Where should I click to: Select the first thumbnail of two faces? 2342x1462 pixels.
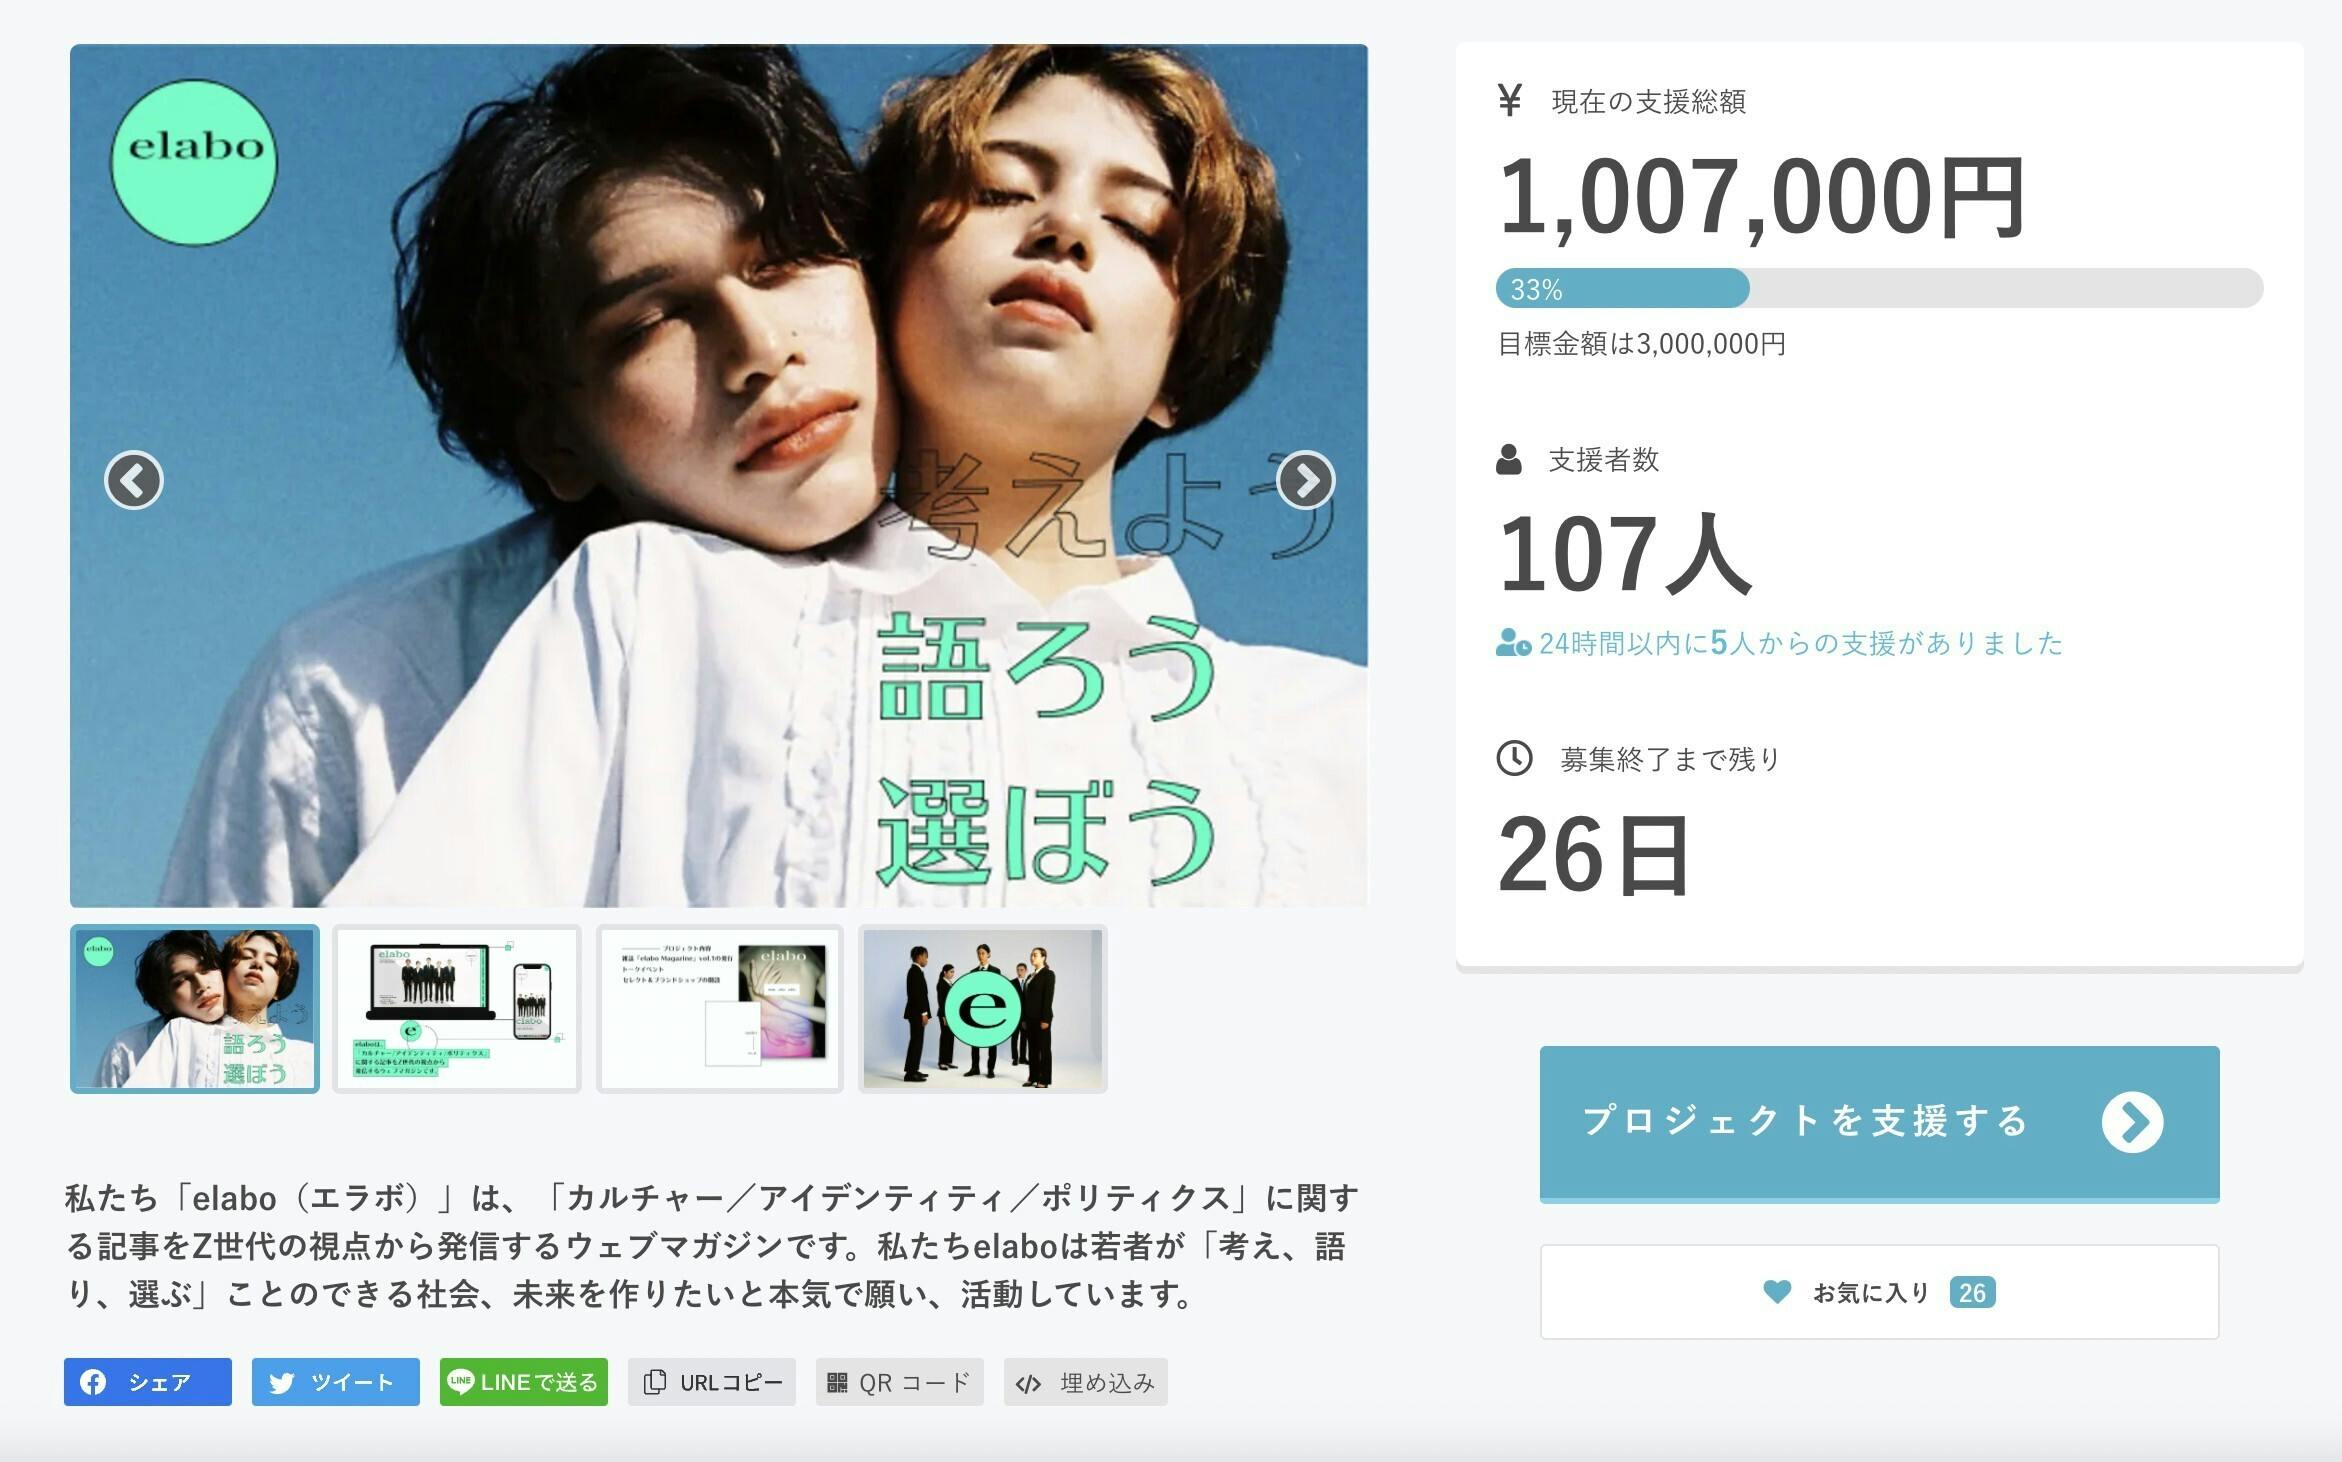coord(195,1009)
